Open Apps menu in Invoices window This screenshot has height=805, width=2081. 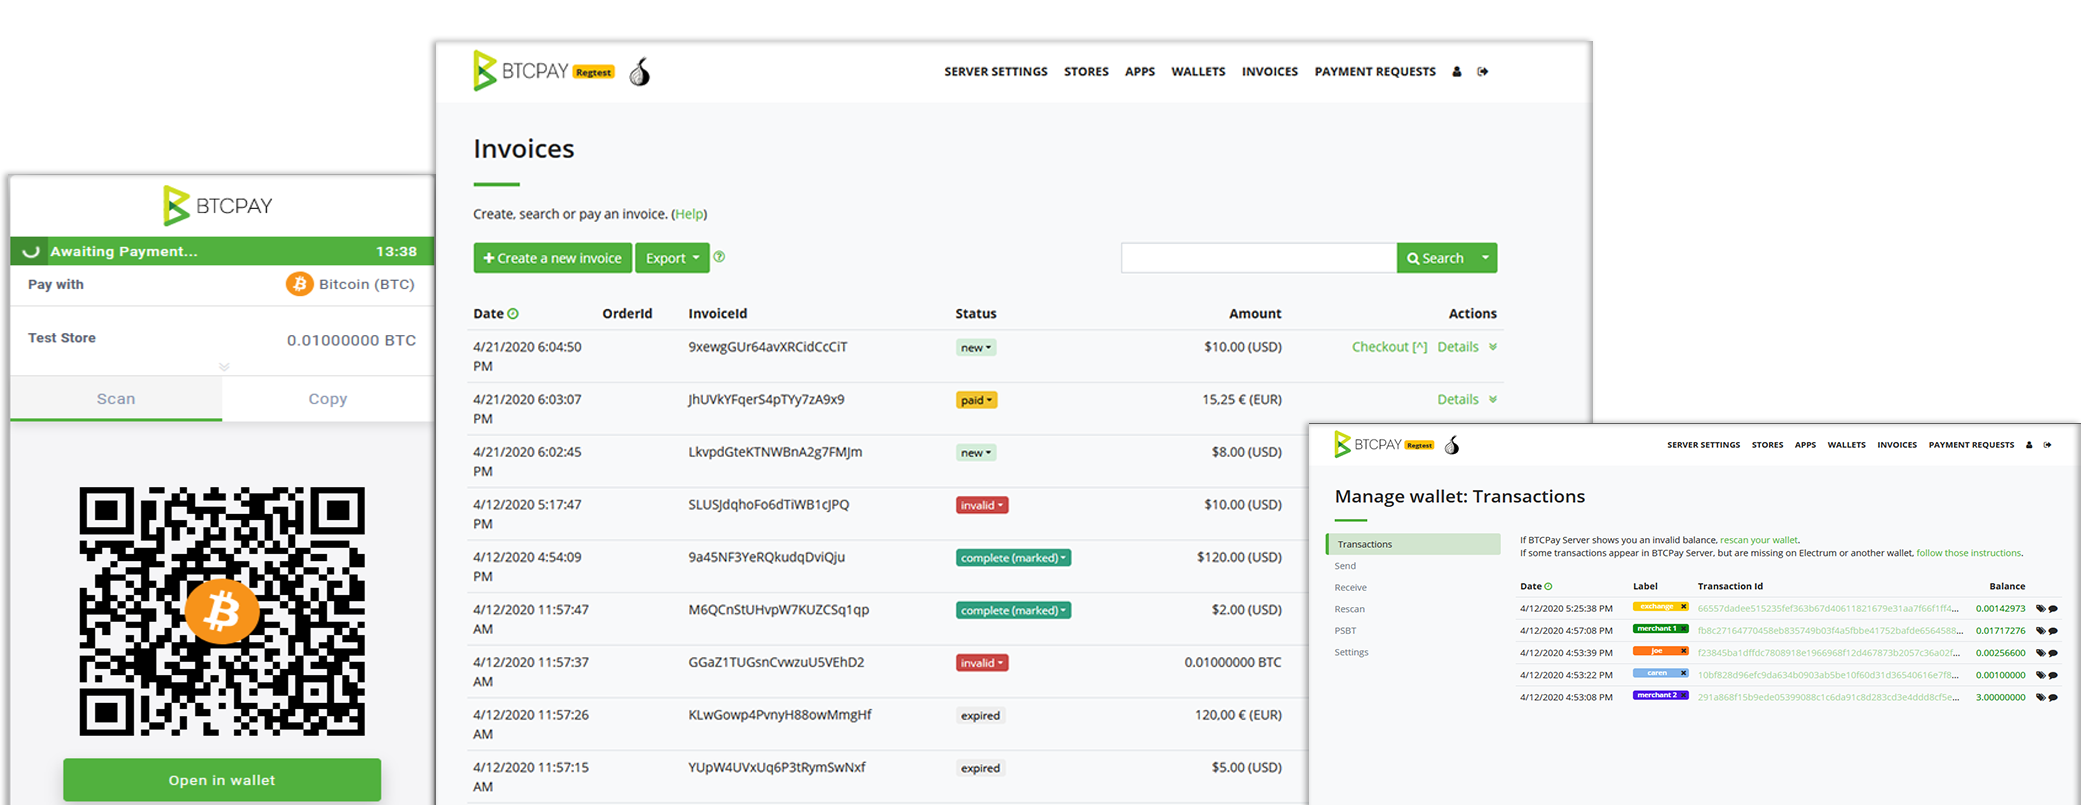[1140, 72]
